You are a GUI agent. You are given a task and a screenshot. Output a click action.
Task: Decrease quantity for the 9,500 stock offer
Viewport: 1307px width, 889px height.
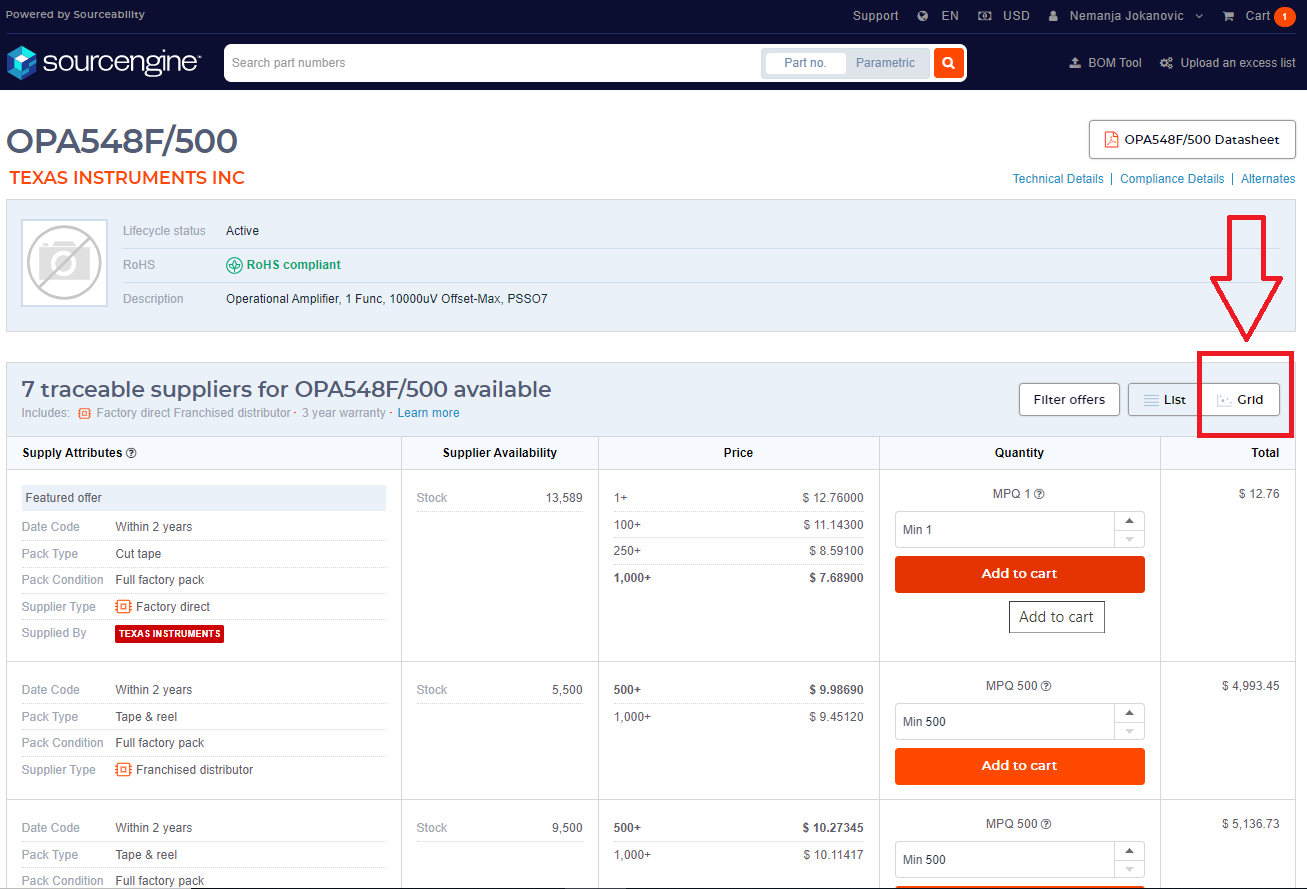tap(1129, 869)
